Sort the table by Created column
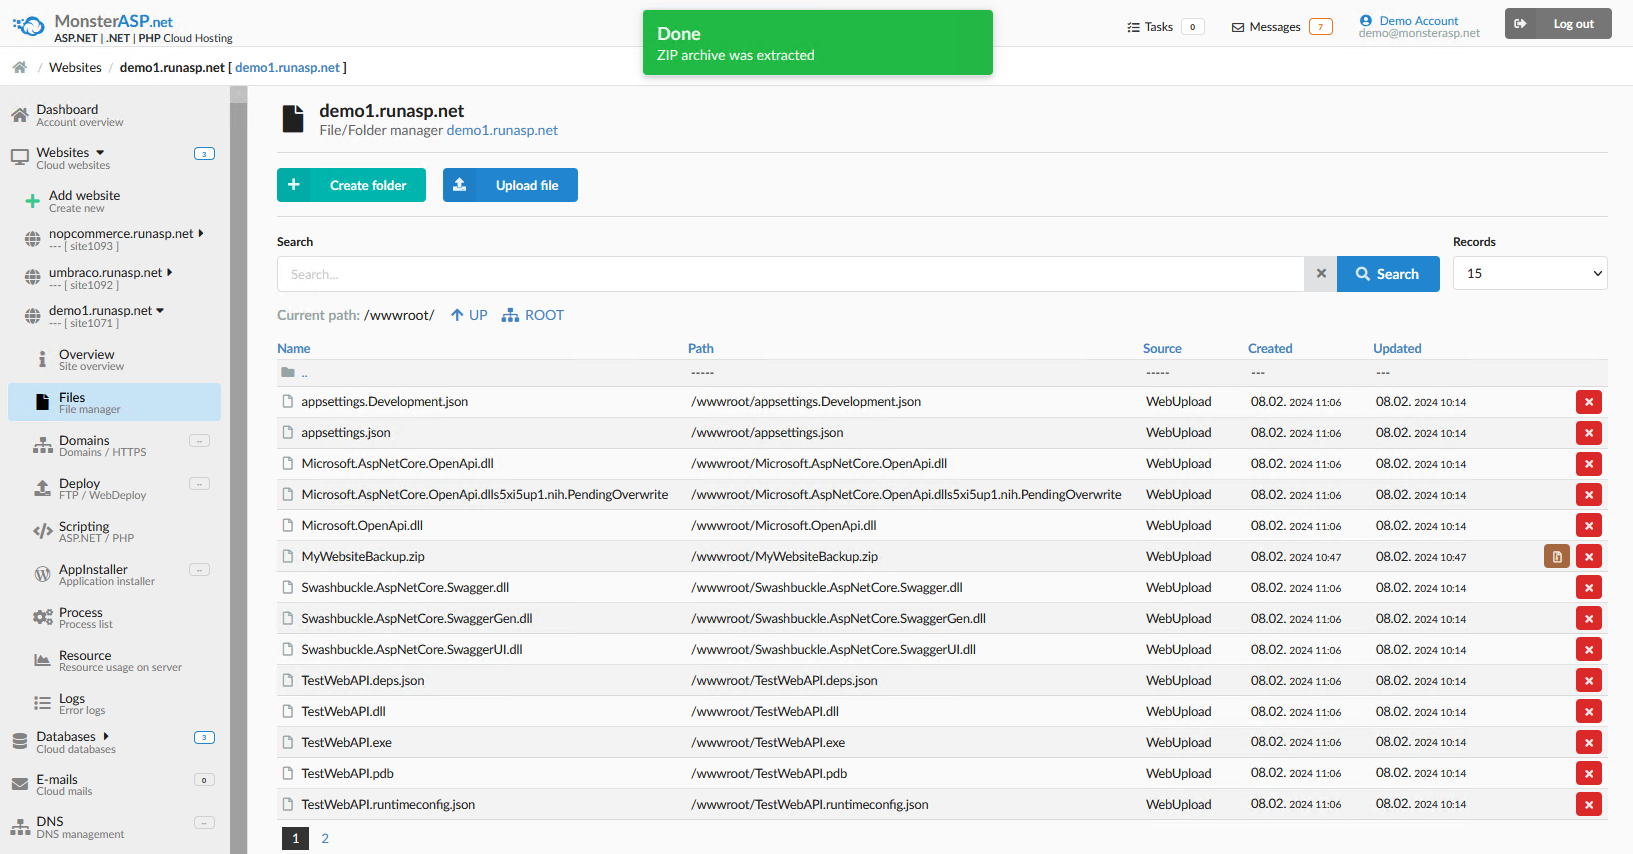 tap(1270, 348)
